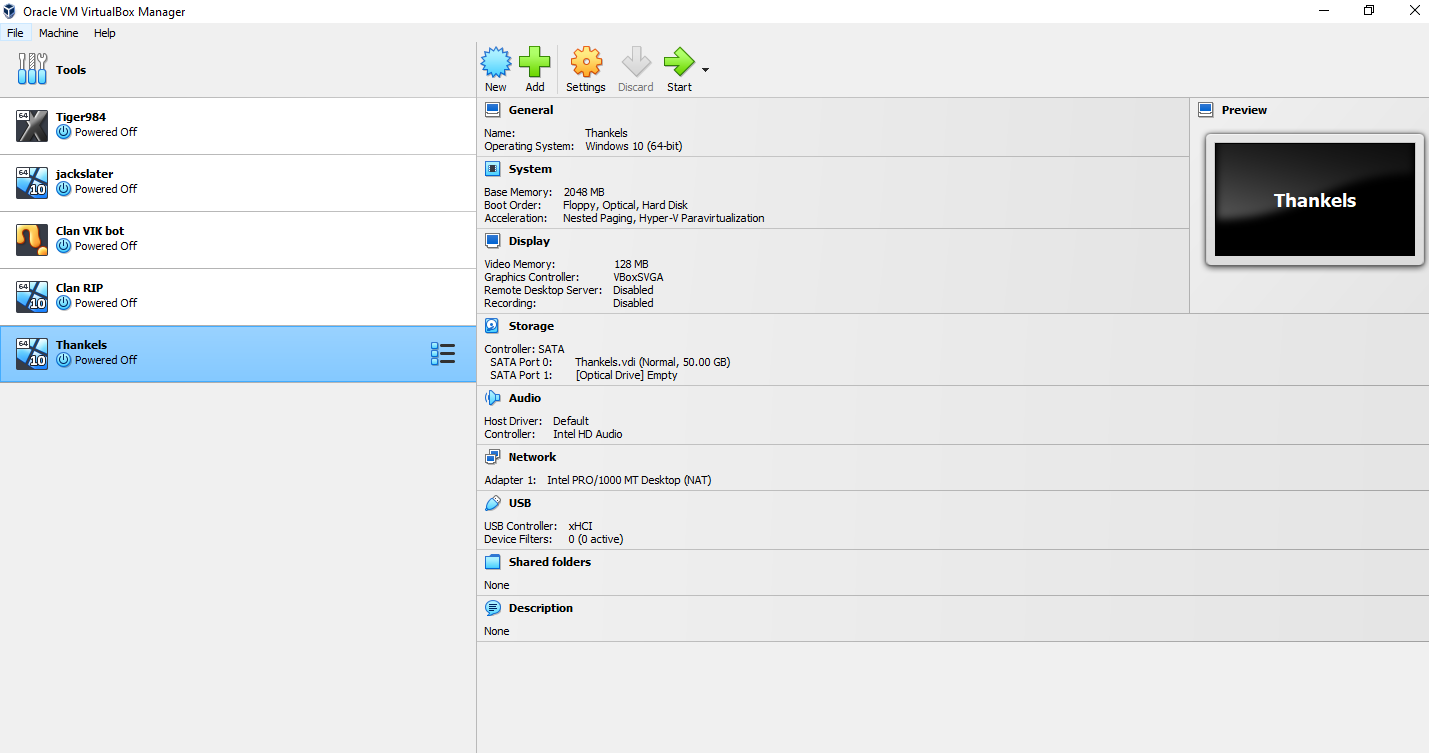1429x753 pixels.
Task: Start the selected VM with green arrow
Action: tap(679, 63)
